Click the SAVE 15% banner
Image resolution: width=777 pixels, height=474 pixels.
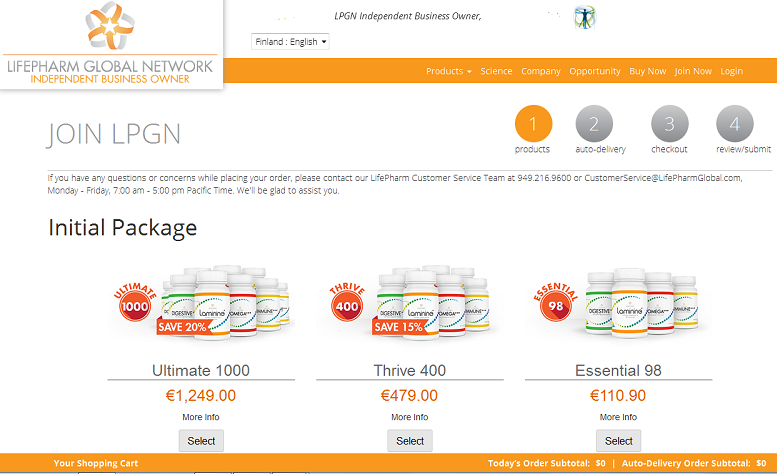click(398, 327)
